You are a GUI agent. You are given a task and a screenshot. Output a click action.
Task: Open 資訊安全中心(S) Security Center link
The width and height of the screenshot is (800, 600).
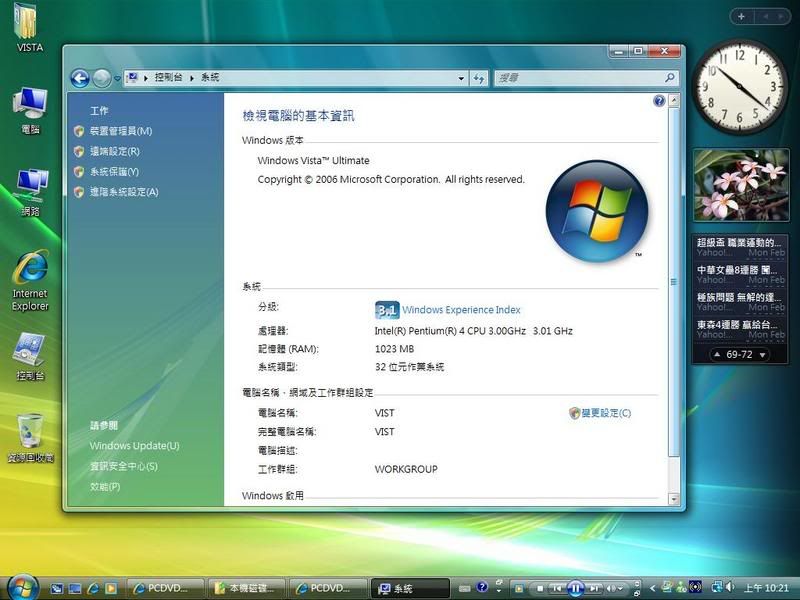[x=124, y=466]
